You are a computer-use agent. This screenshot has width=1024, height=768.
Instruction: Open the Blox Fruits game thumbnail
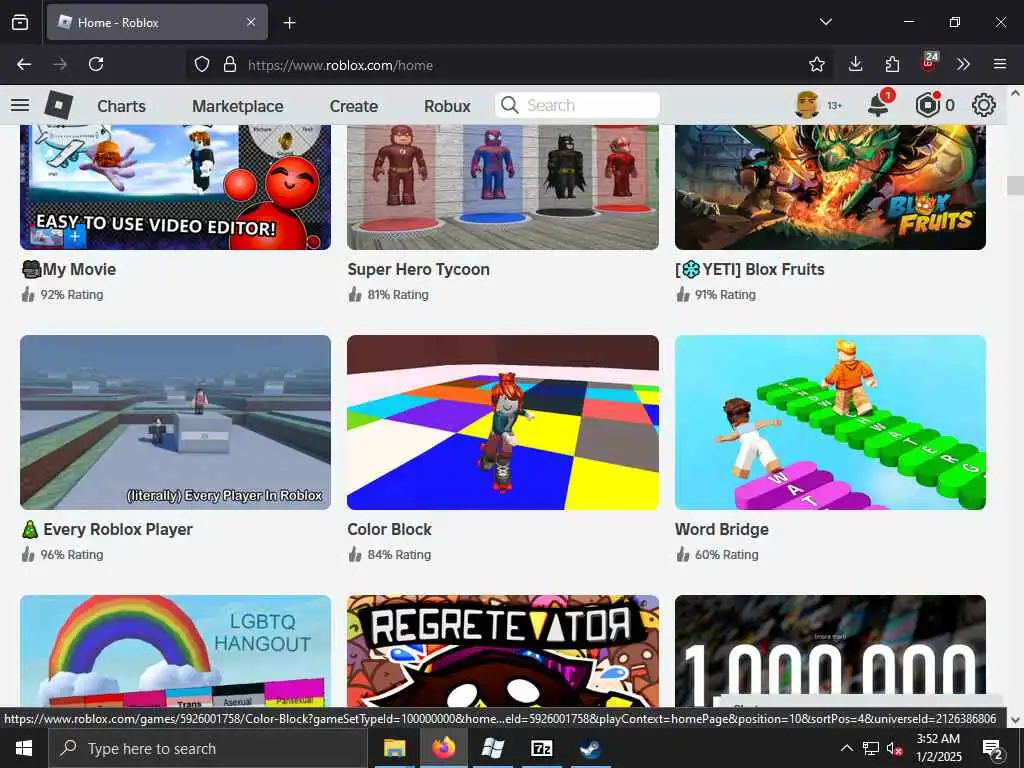click(830, 187)
